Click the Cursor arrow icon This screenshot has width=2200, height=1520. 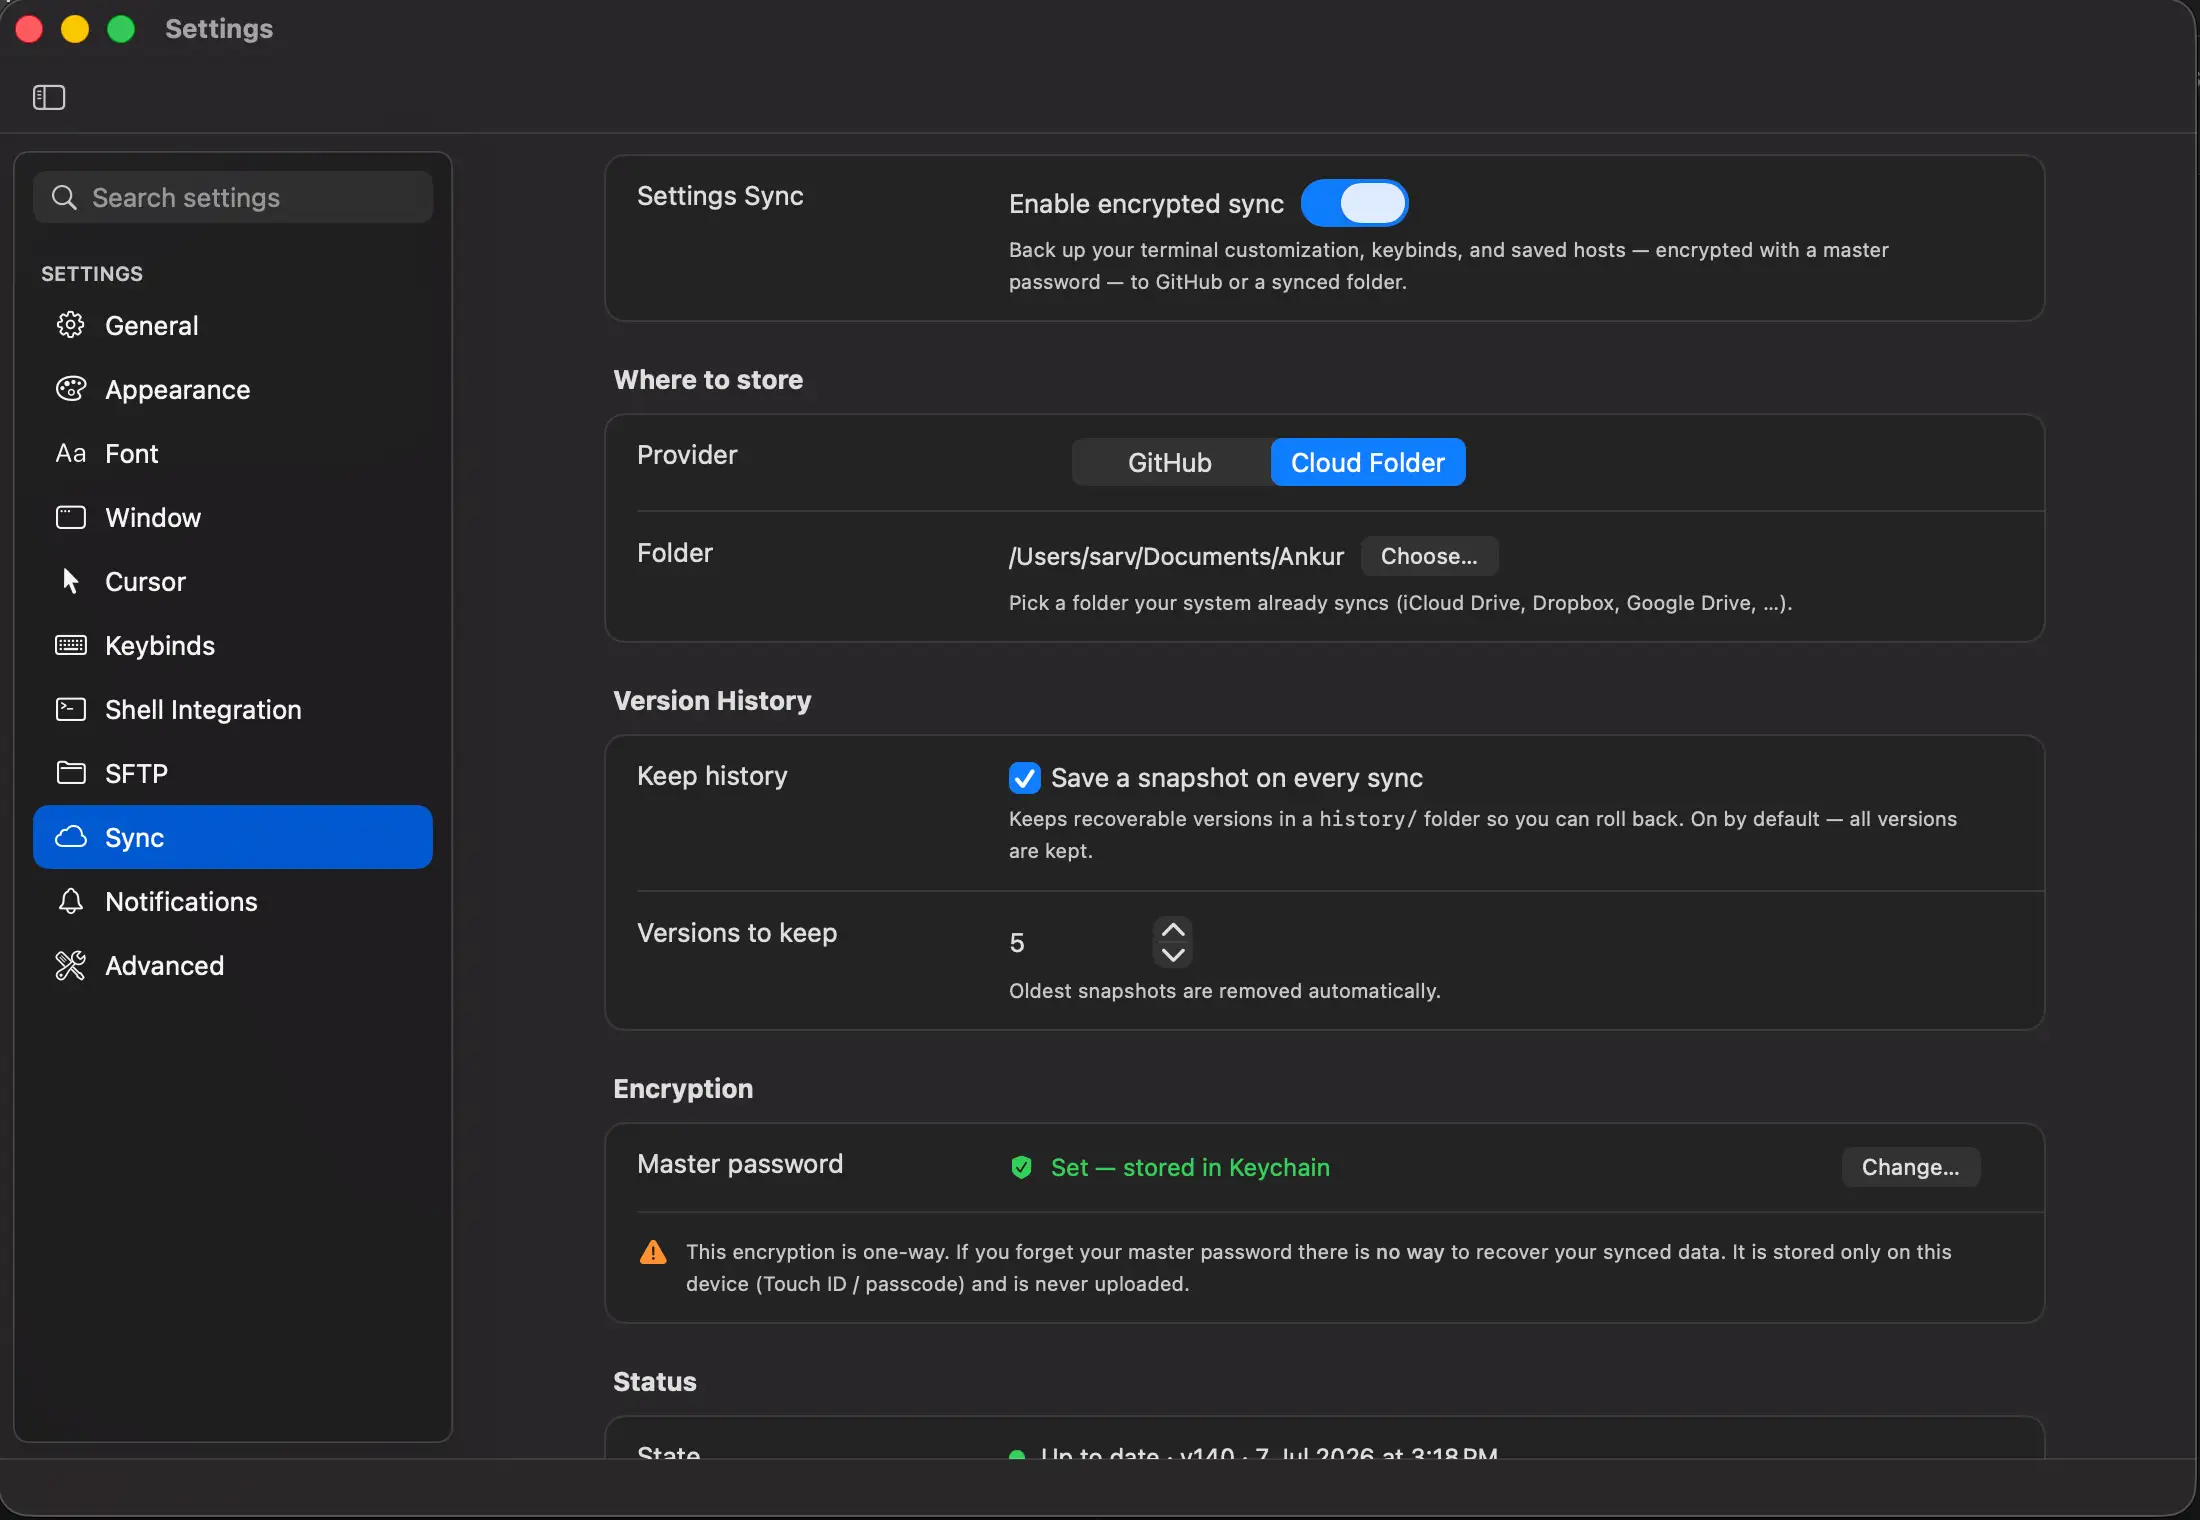point(70,581)
